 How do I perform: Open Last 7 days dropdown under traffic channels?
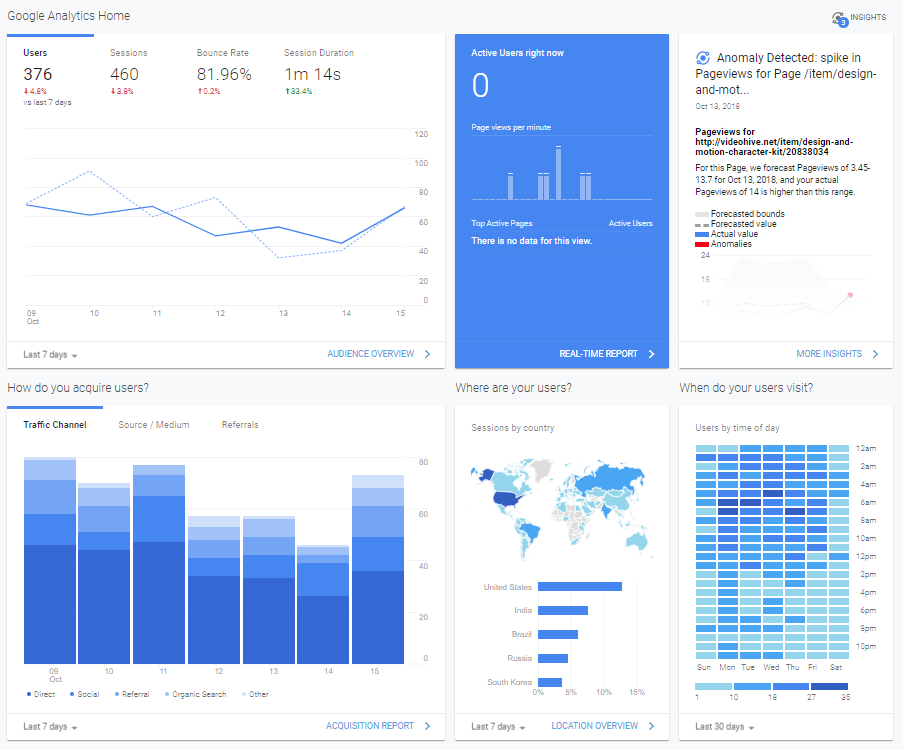[x=50, y=727]
